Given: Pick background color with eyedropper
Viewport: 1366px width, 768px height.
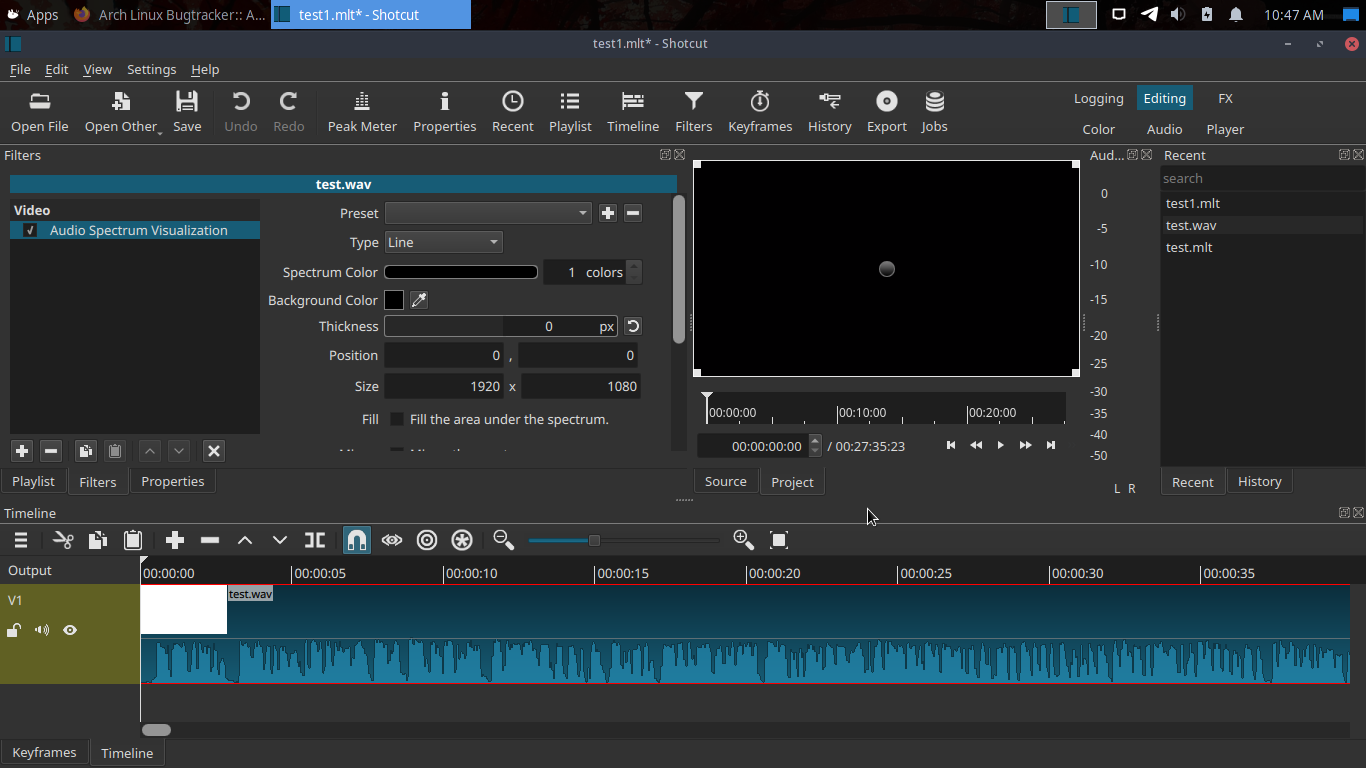Looking at the screenshot, I should point(419,300).
